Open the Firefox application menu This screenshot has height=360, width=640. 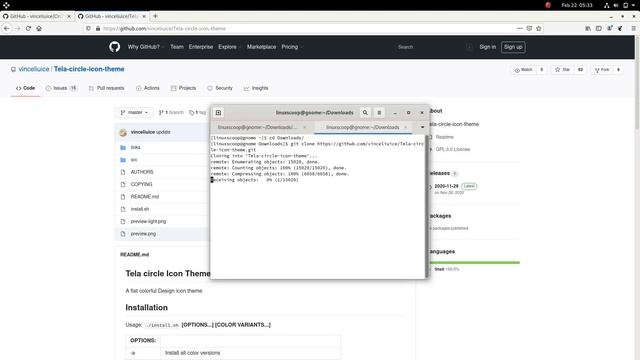tap(633, 28)
